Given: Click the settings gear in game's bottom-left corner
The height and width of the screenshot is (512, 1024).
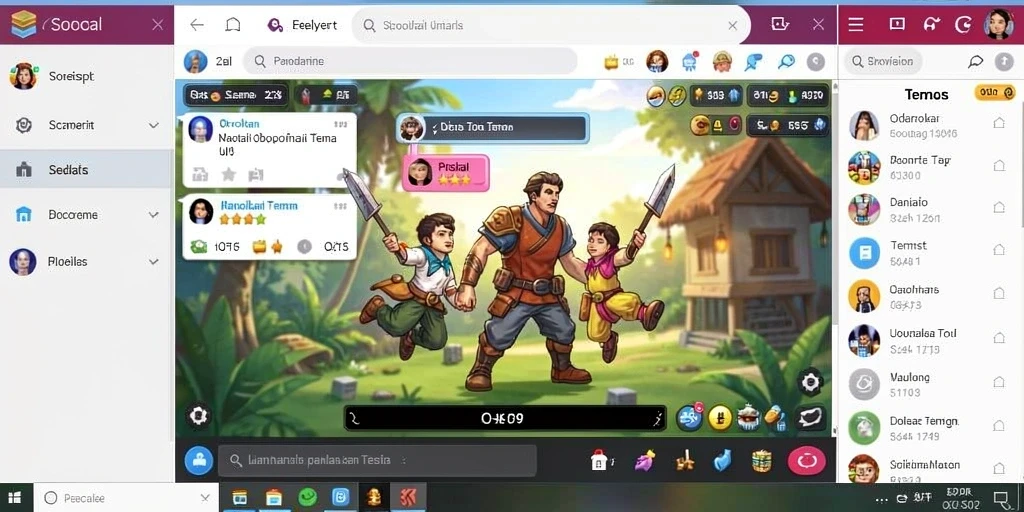Looking at the screenshot, I should [x=199, y=415].
